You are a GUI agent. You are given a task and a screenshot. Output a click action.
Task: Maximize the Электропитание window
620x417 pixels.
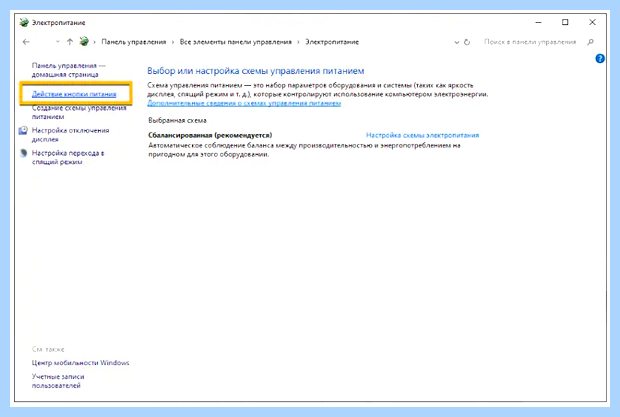565,22
